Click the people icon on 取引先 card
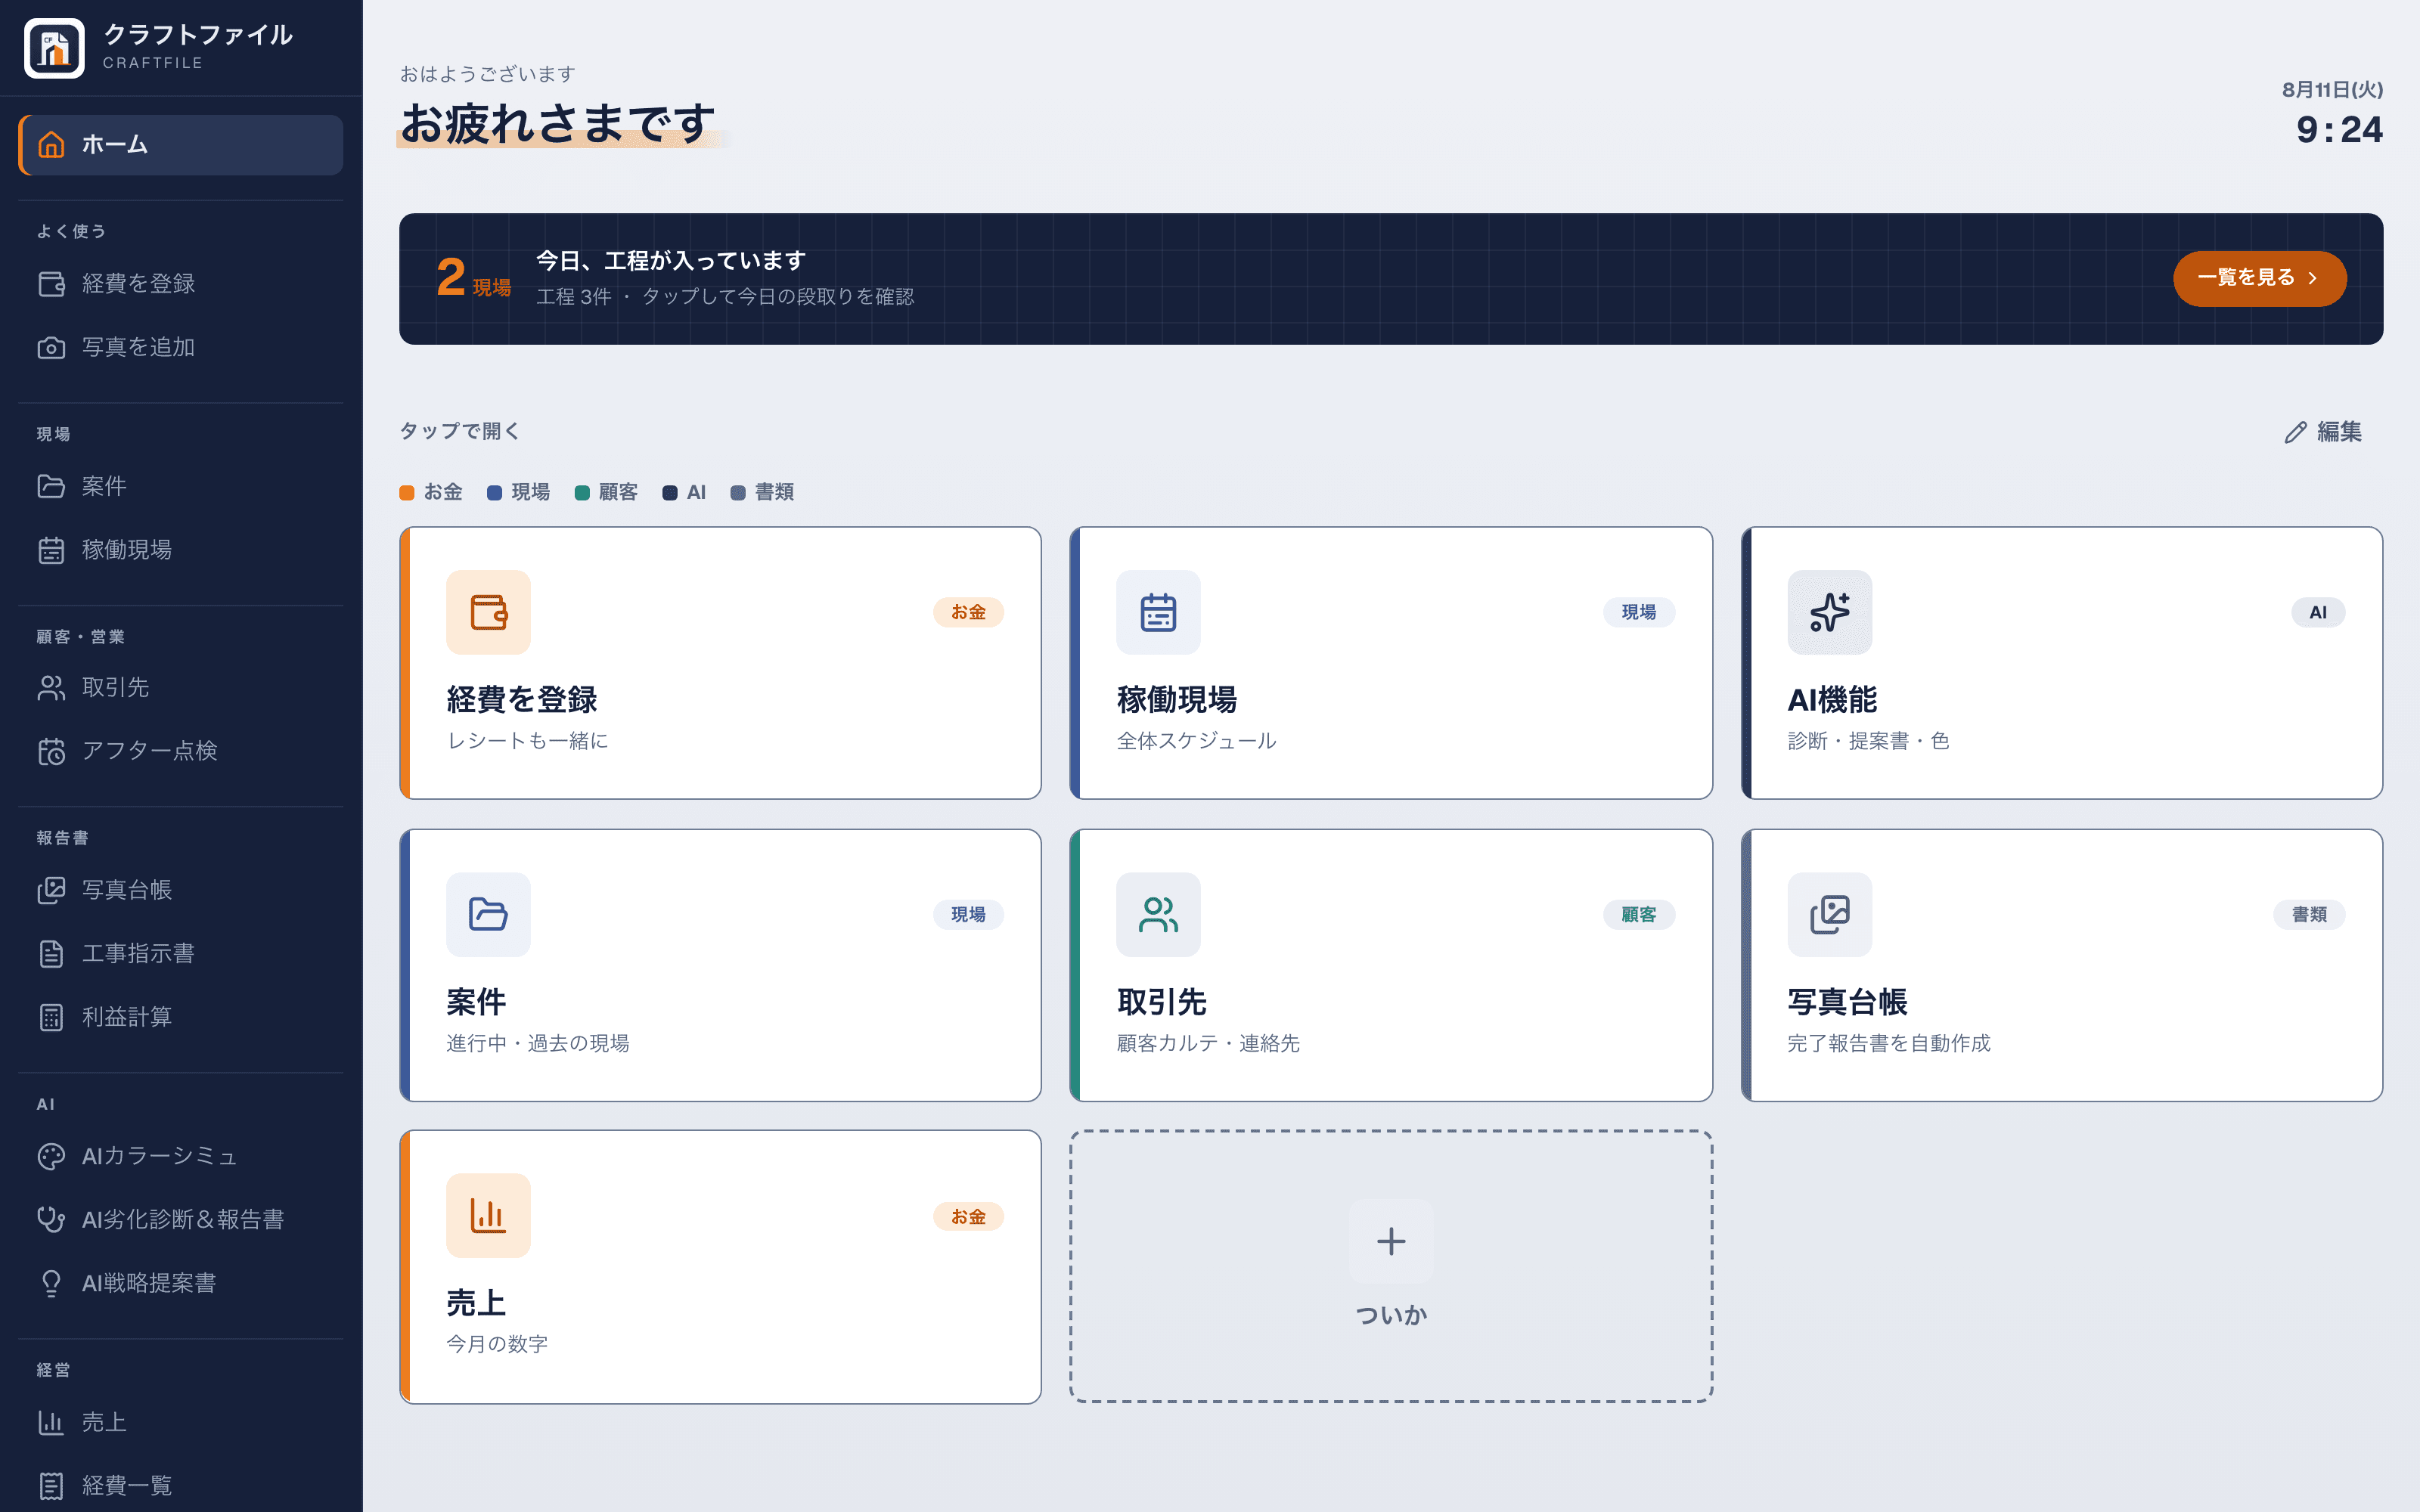Image resolution: width=2420 pixels, height=1512 pixels. 1158,914
